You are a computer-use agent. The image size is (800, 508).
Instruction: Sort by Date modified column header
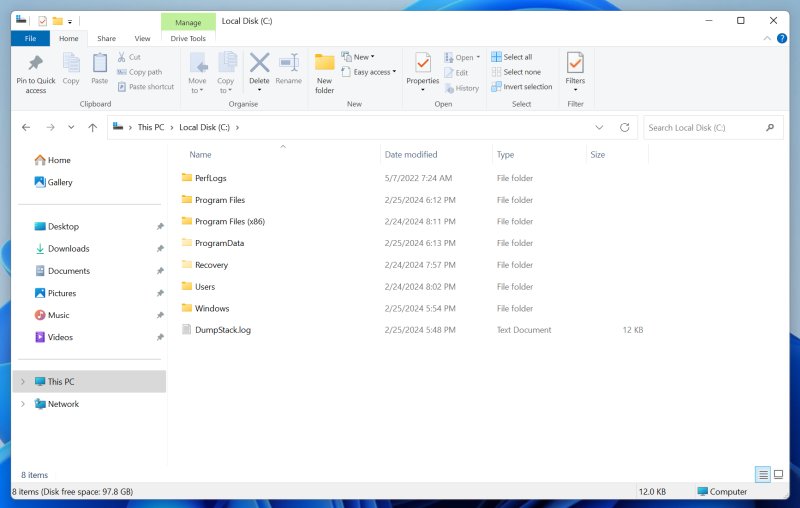pos(411,155)
